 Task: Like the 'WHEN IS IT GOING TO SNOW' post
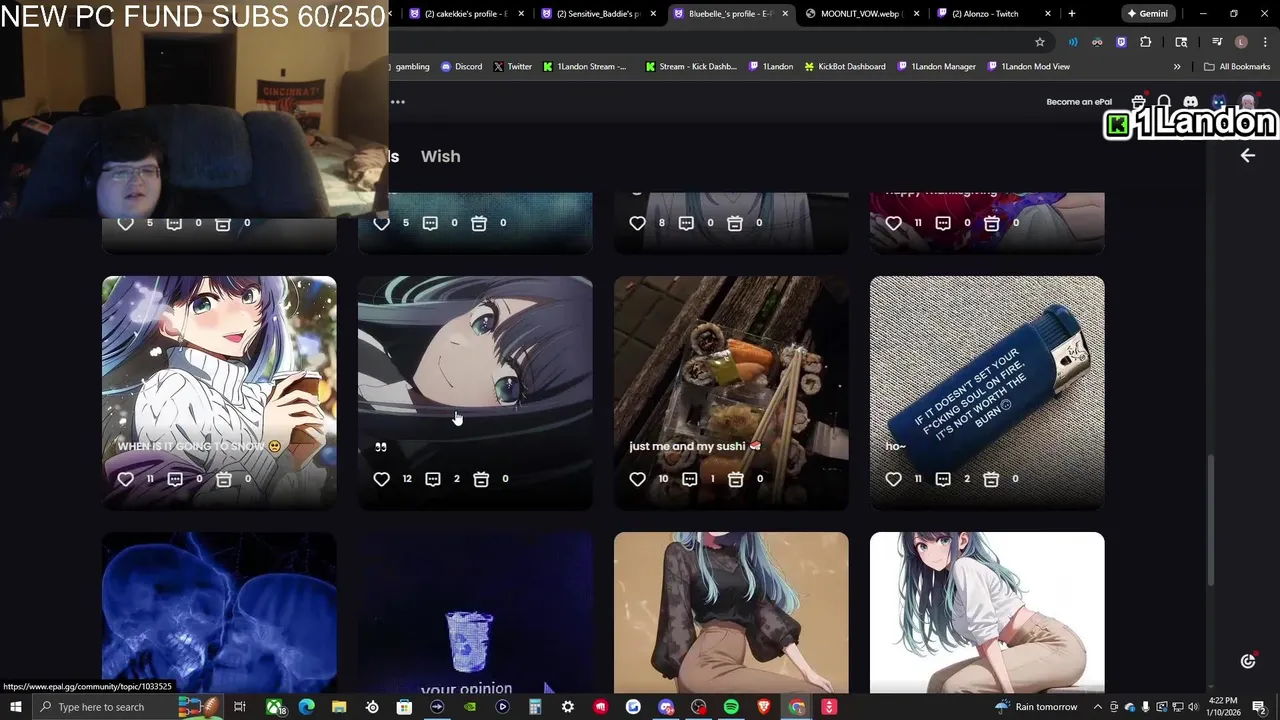pyautogui.click(x=125, y=479)
